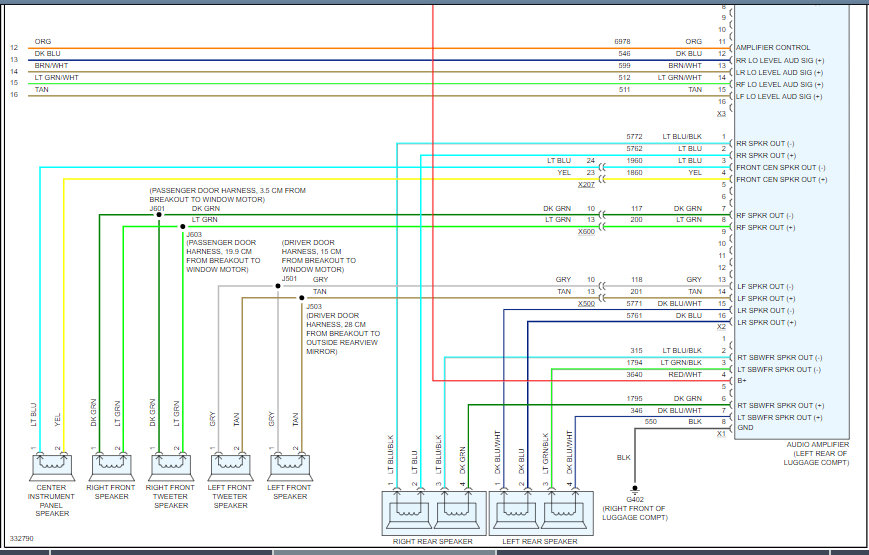Click the Left Front Speaker symbol
Viewport: 869px width, 555px height.
(x=289, y=466)
